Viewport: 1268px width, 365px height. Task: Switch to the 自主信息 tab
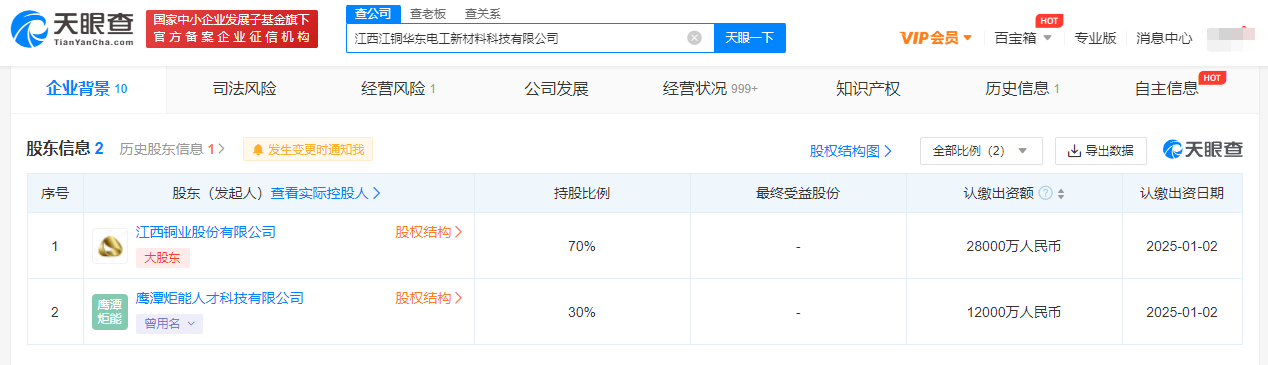[1166, 89]
